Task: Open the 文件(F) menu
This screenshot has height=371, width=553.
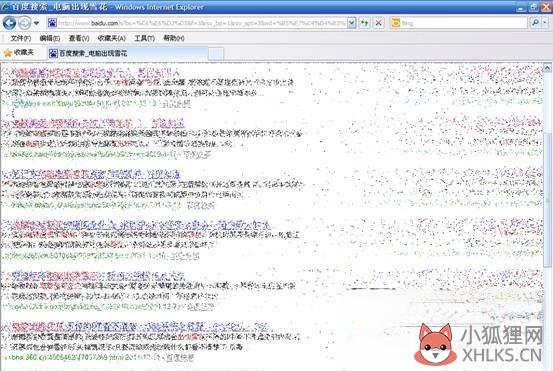Action: (20, 38)
